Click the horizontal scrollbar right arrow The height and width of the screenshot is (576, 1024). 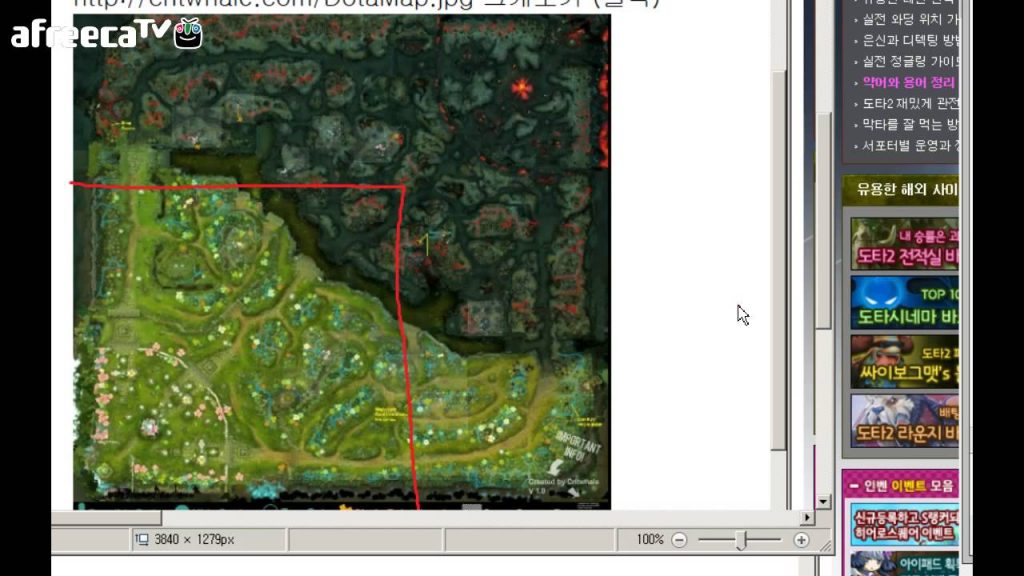click(x=807, y=517)
